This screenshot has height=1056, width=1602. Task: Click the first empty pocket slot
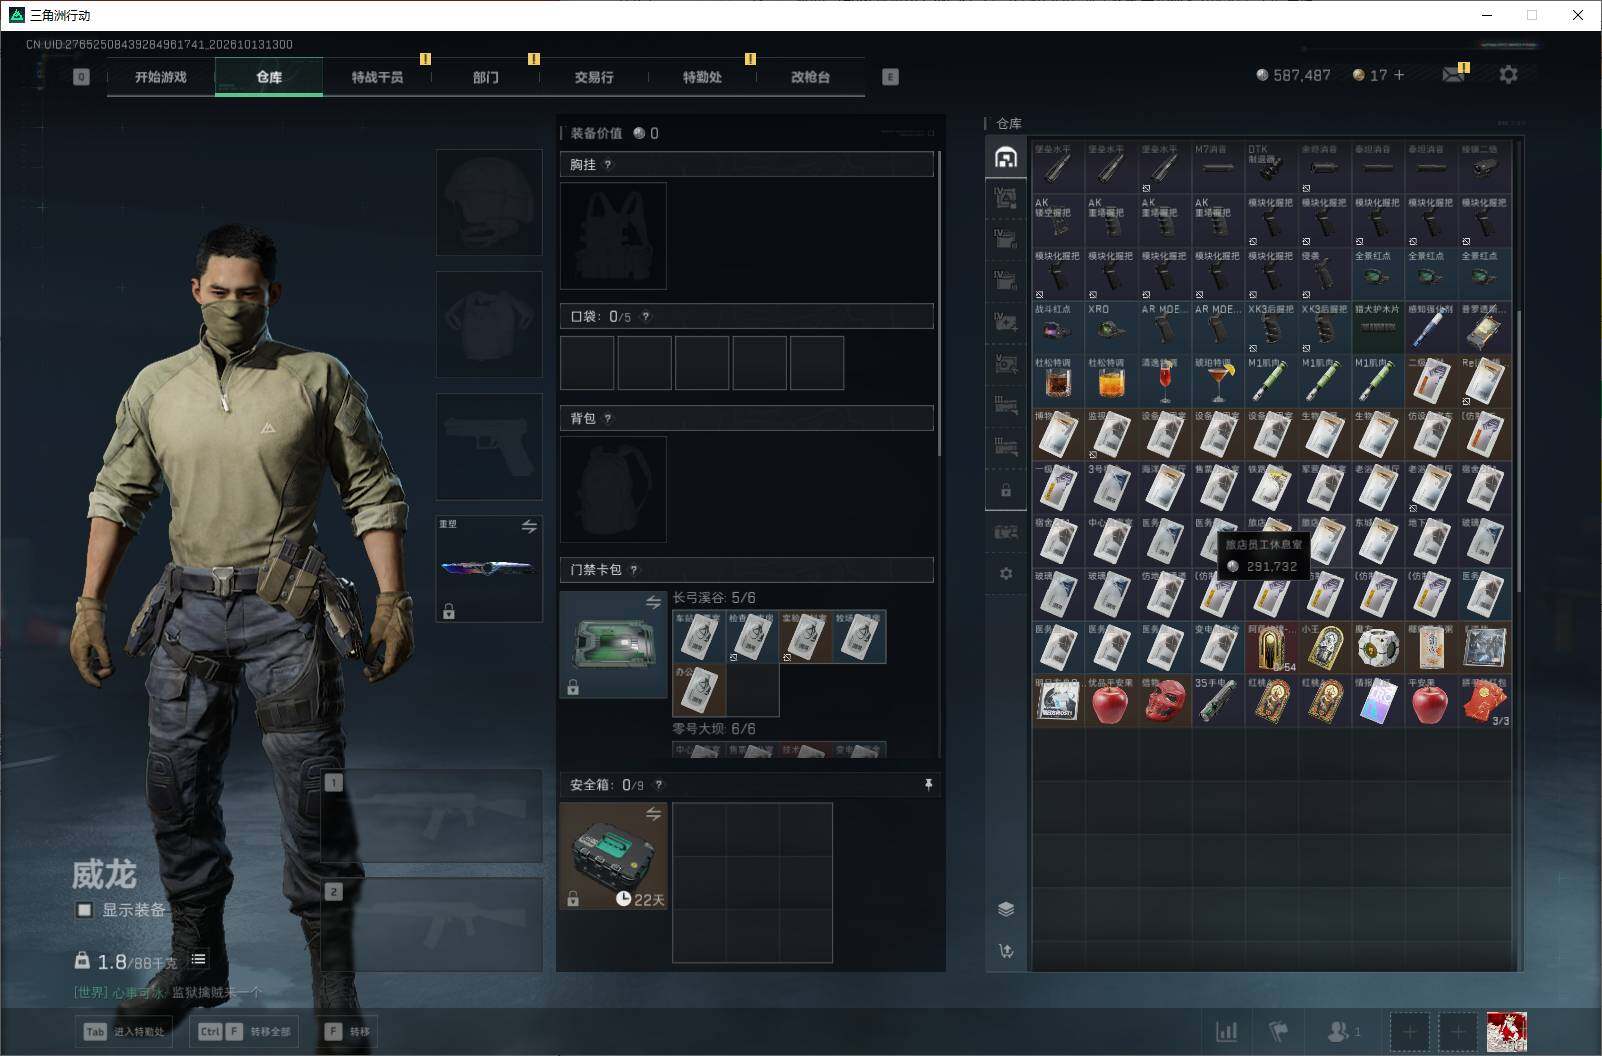(587, 363)
